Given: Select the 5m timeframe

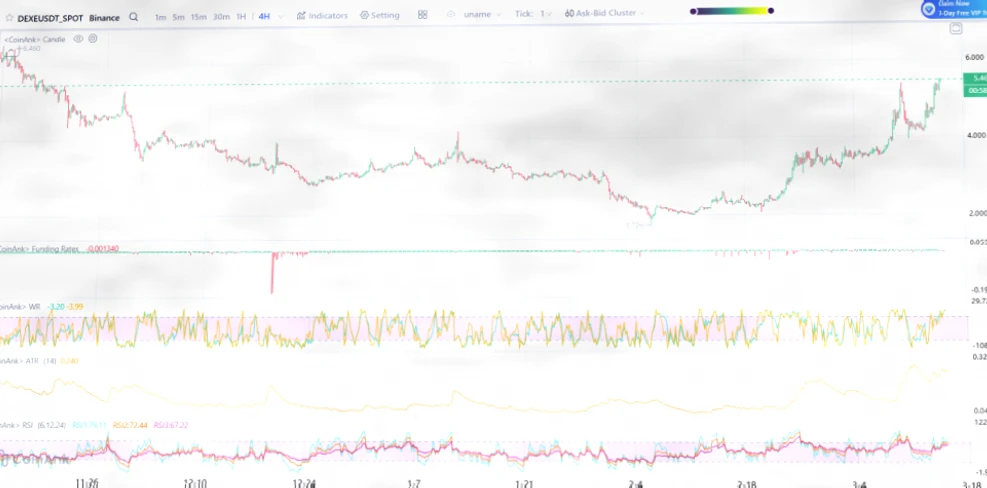Looking at the screenshot, I should pyautogui.click(x=179, y=17).
